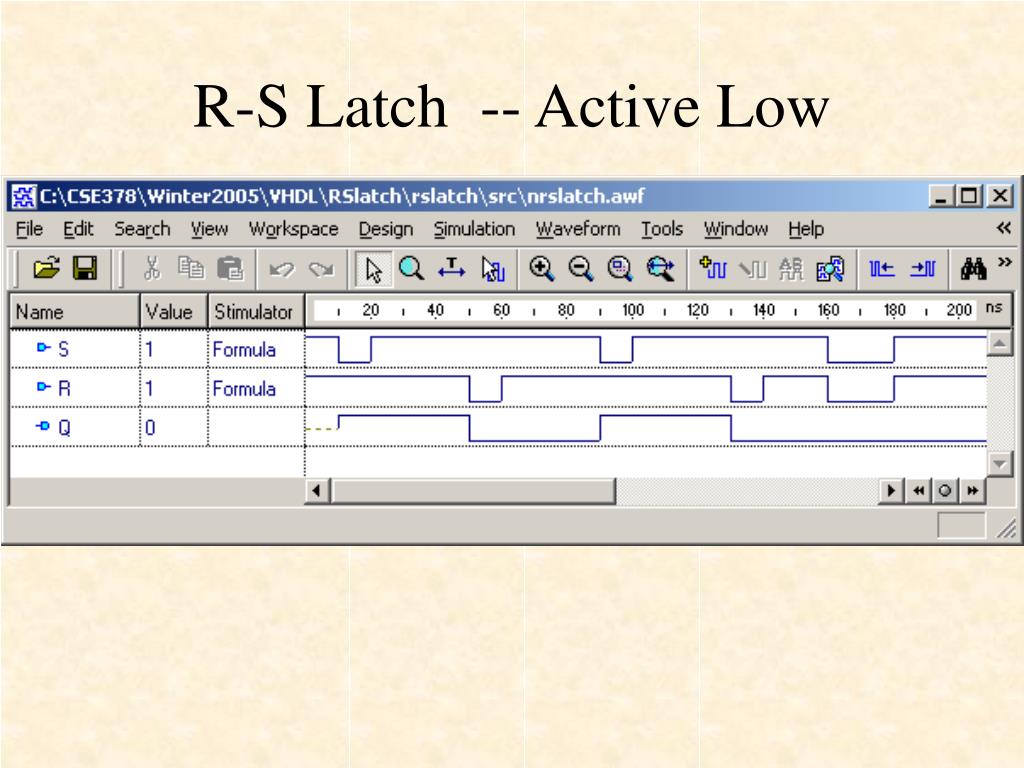
Task: Maximize the nrslatch.awf window
Action: [970, 196]
